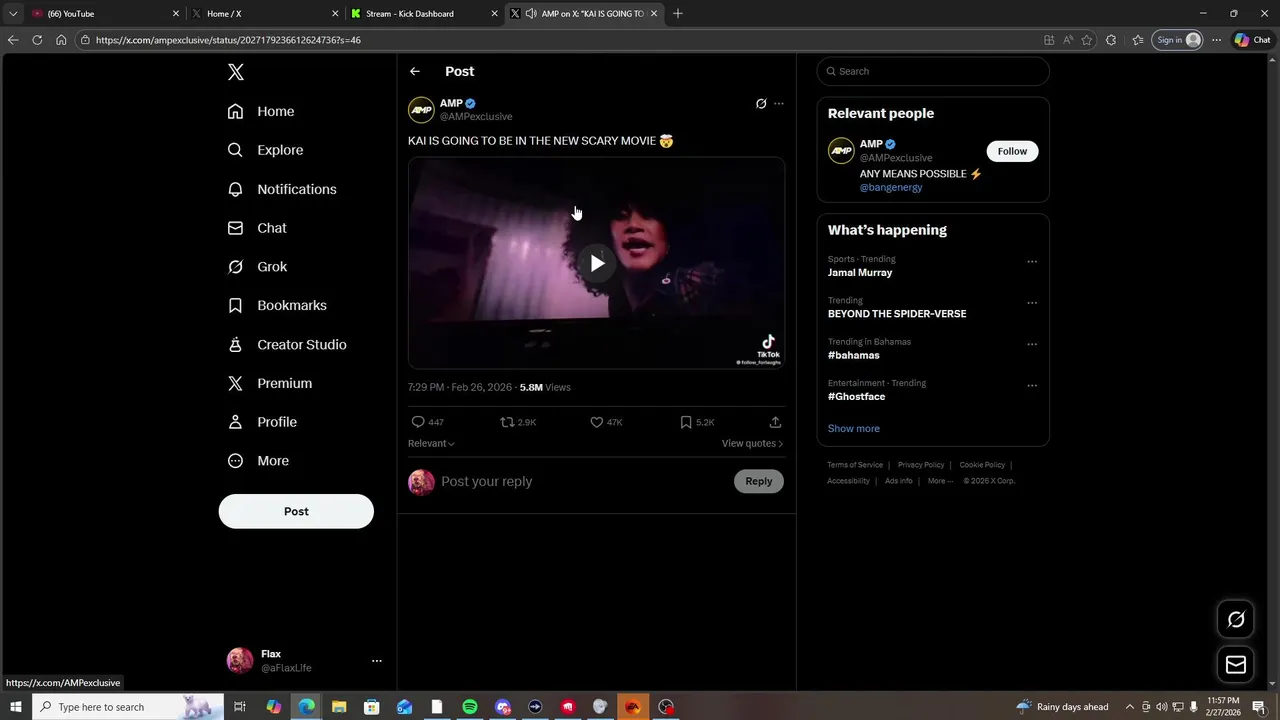Play the video in the AMP post
Image resolution: width=1280 pixels, height=720 pixels.
tap(597, 263)
